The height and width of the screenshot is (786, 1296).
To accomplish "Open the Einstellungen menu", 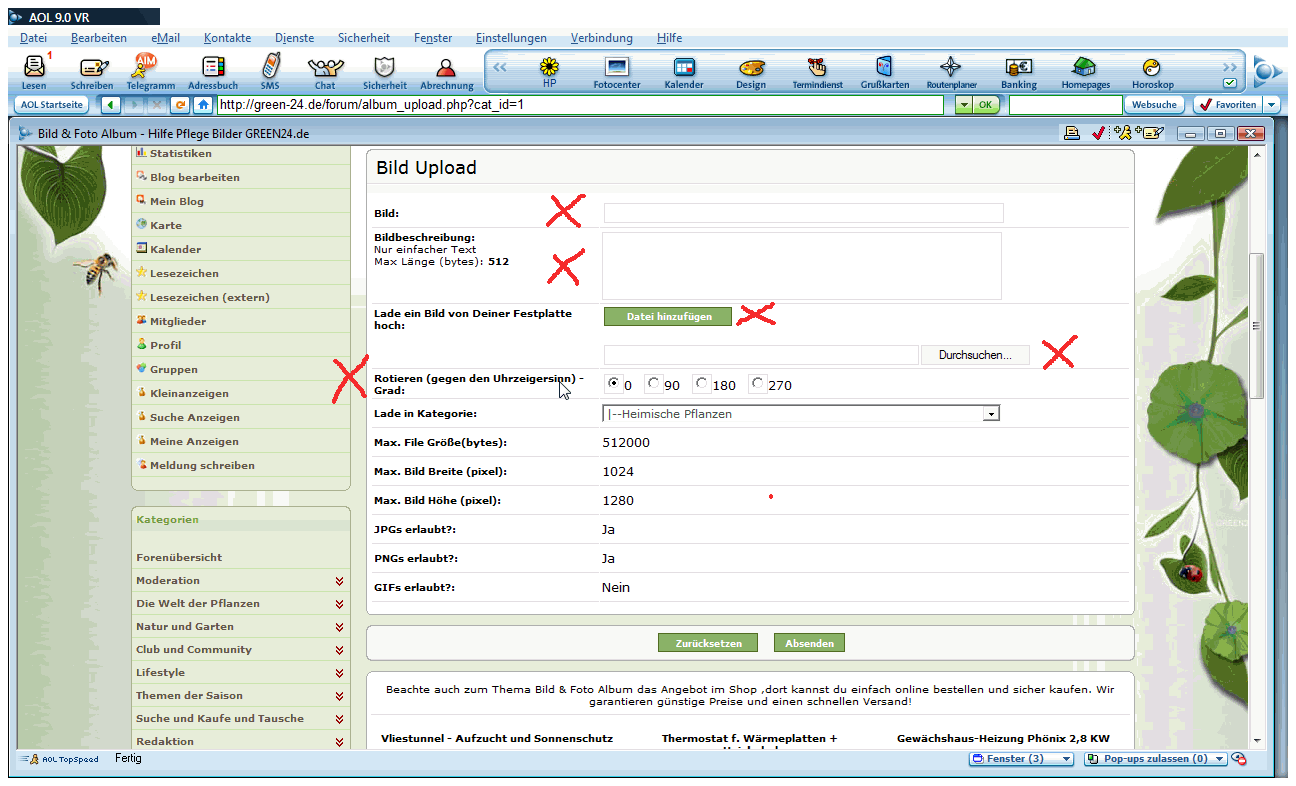I will point(511,38).
